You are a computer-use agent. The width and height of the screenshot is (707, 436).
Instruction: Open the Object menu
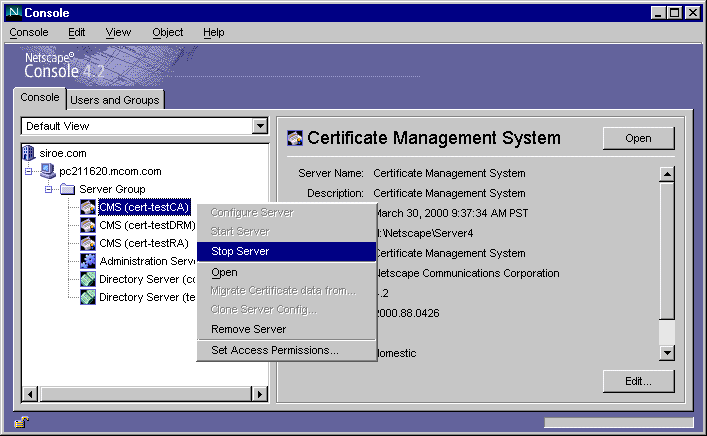pyautogui.click(x=168, y=32)
